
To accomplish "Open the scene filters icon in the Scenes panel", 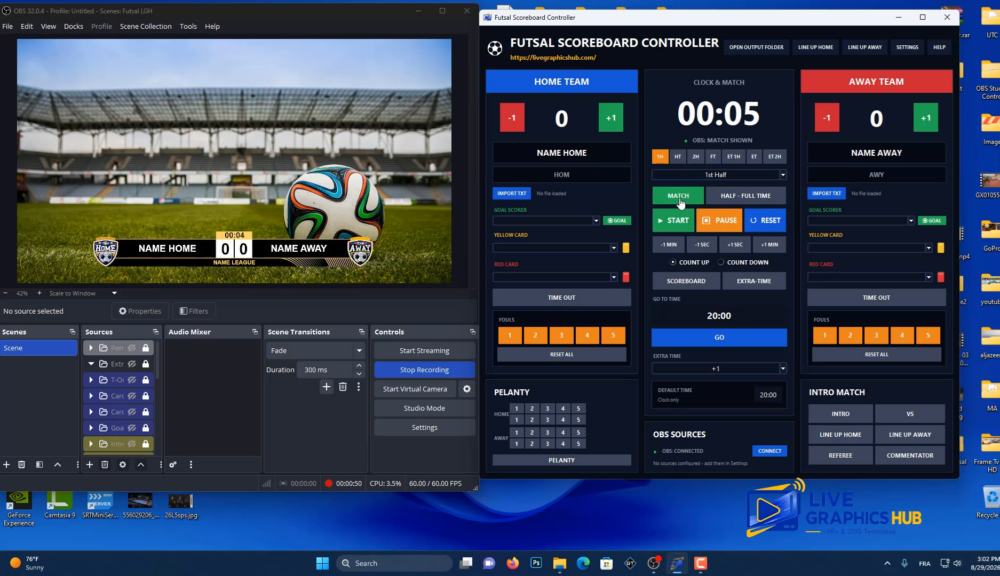I will [x=40, y=465].
